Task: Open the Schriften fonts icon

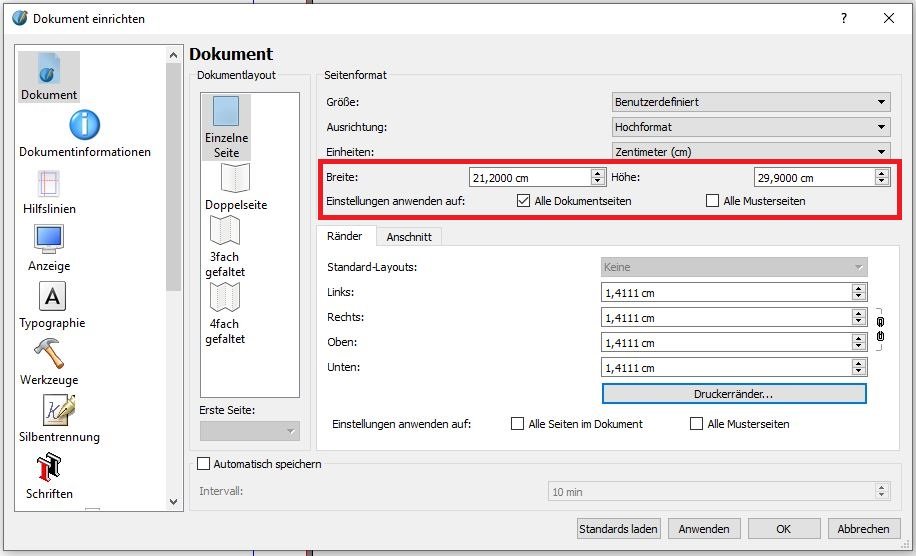Action: [x=49, y=468]
